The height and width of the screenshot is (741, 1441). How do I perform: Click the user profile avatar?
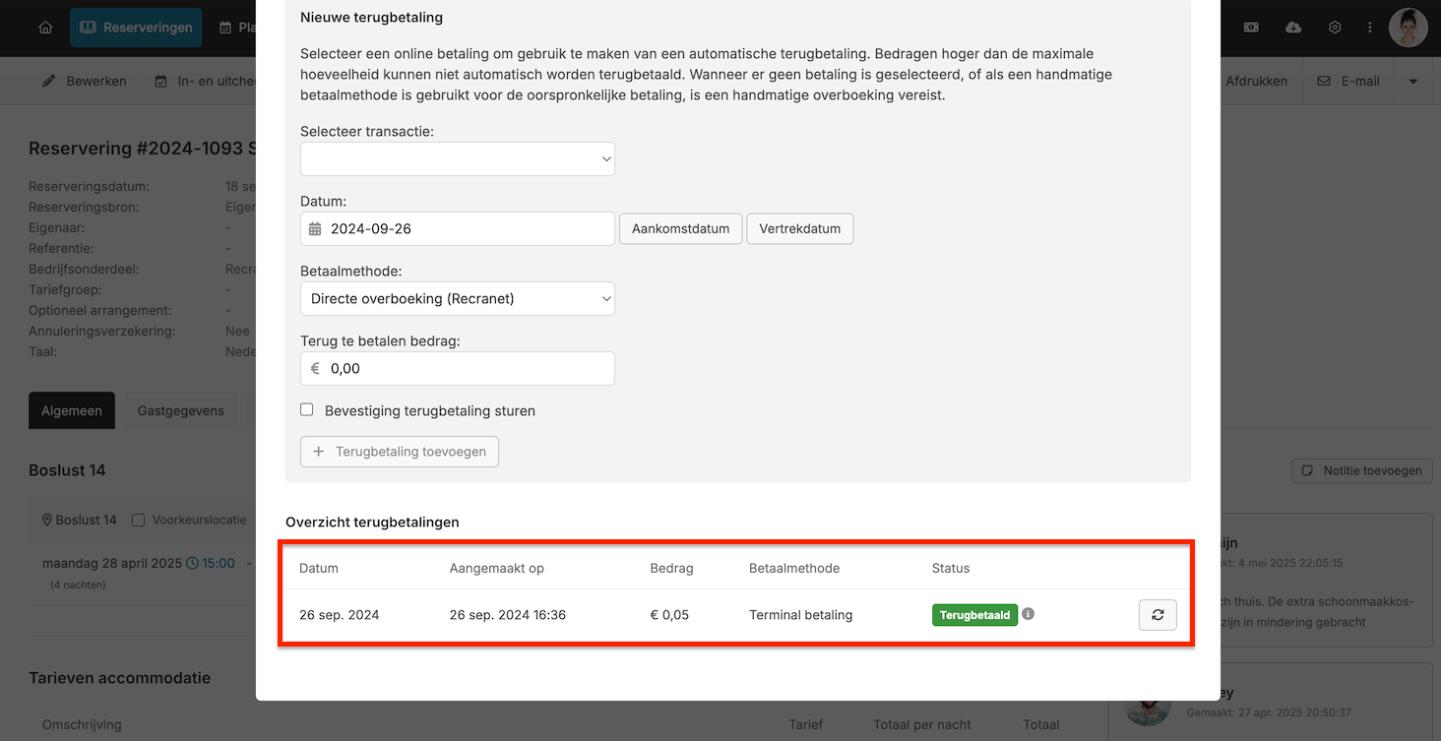(x=1408, y=28)
